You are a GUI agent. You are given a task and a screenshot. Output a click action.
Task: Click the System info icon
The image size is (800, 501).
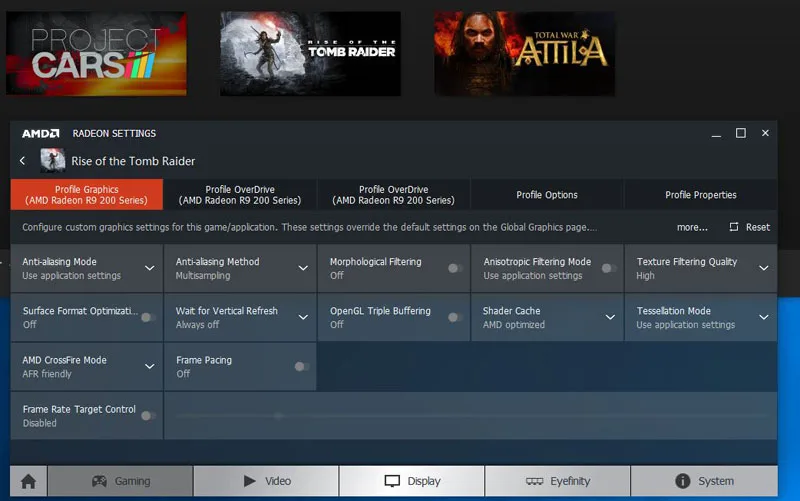tap(683, 481)
